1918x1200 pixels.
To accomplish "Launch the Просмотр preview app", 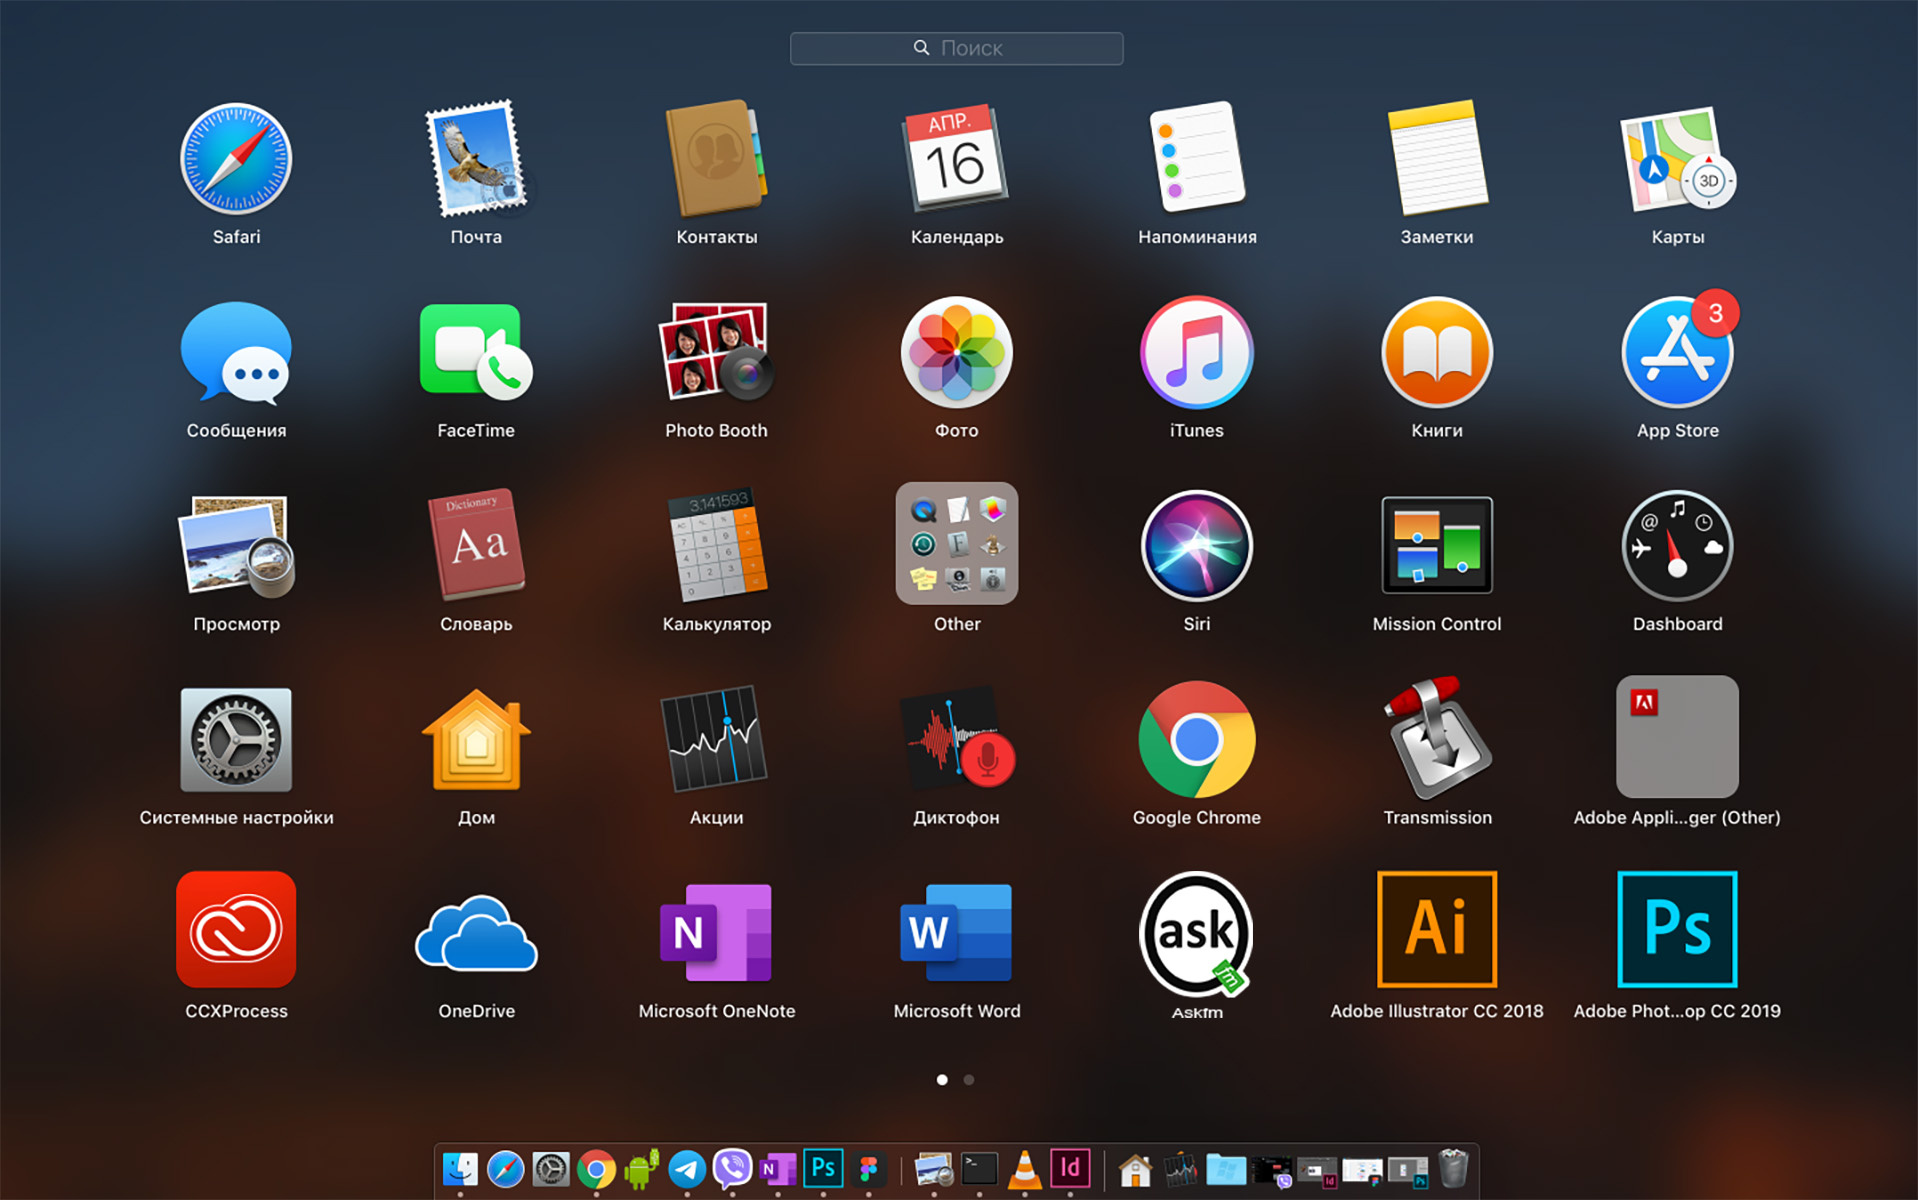I will pyautogui.click(x=236, y=546).
